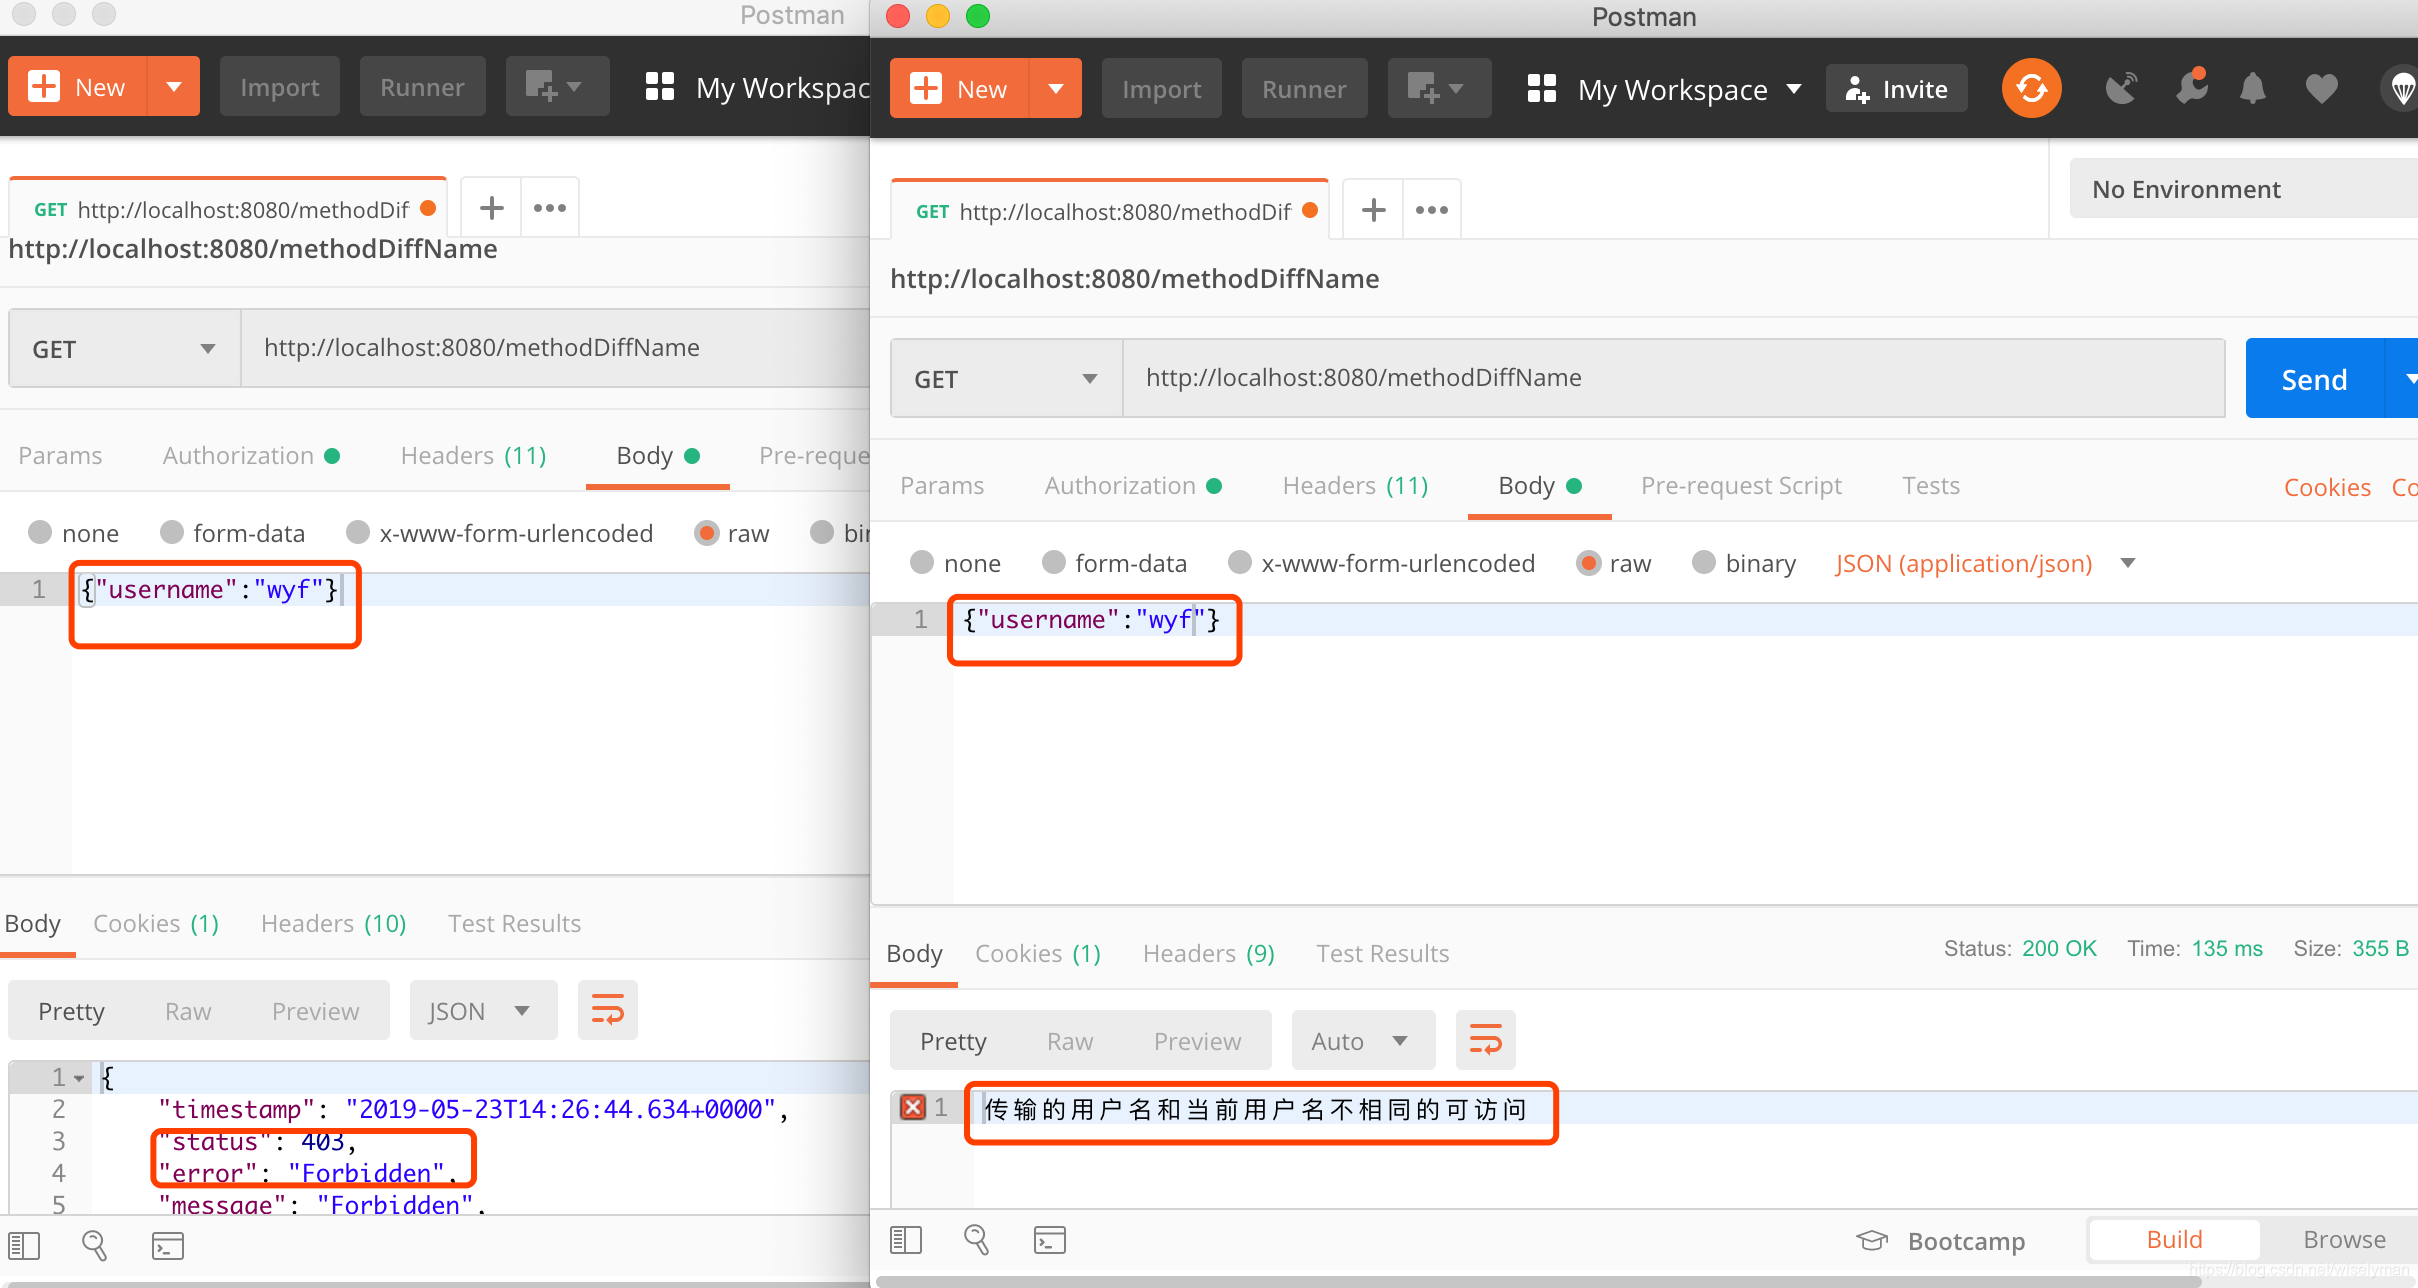
Task: Open Headers (11) tab in right window
Action: 1355,486
